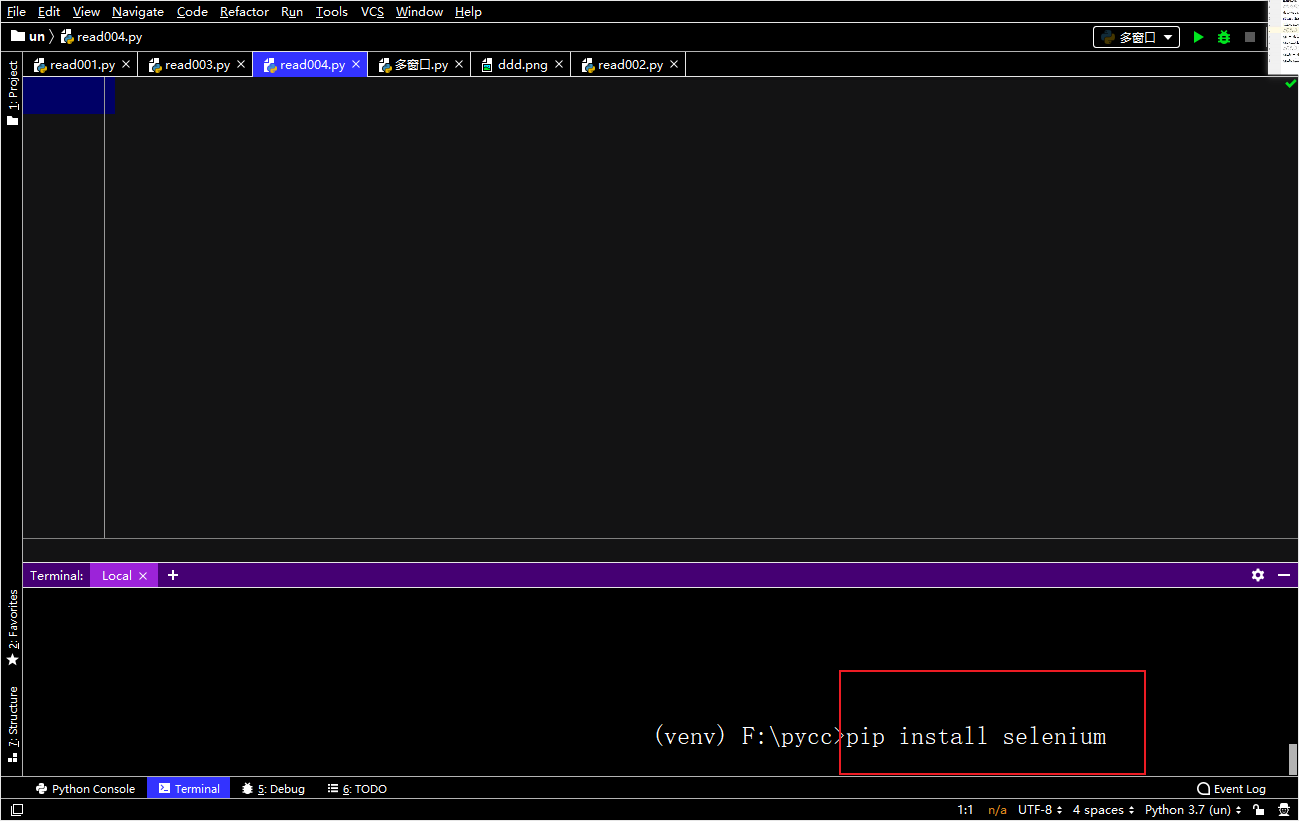Toggle tool window bars with bottom-left square icon
This screenshot has width=1299, height=821.
click(16, 810)
